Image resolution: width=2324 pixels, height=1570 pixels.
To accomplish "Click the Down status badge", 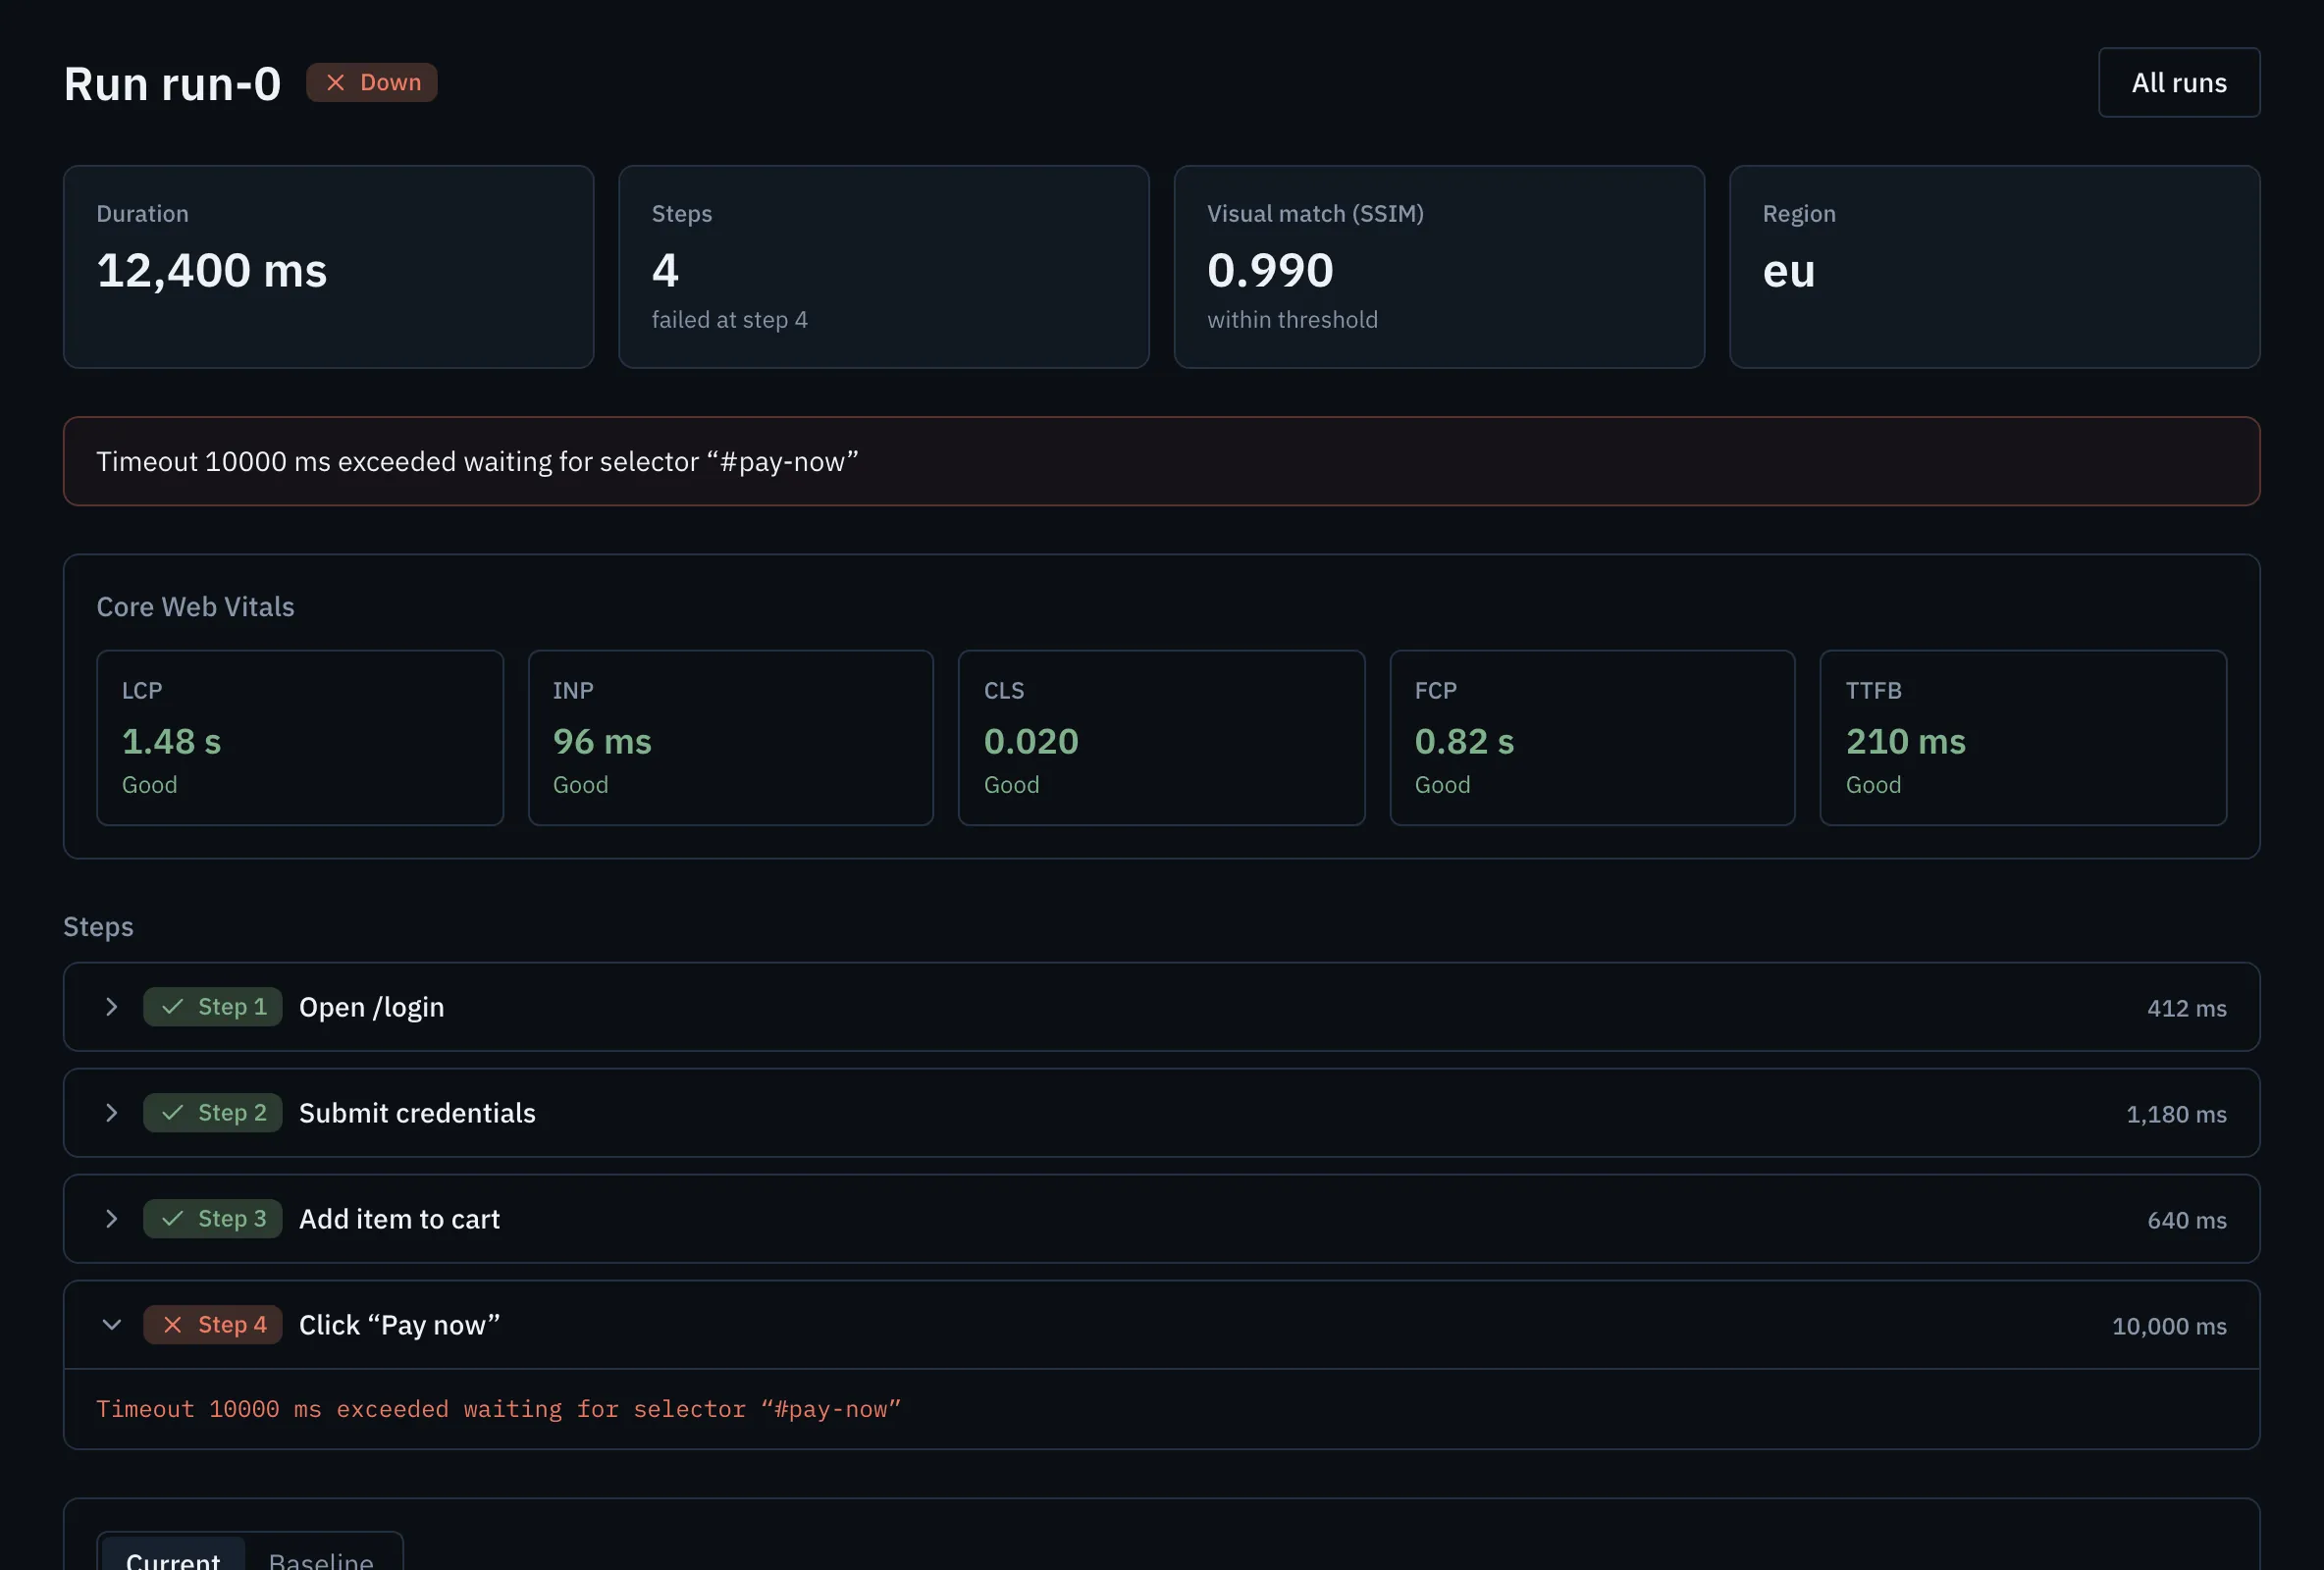I will coord(371,83).
